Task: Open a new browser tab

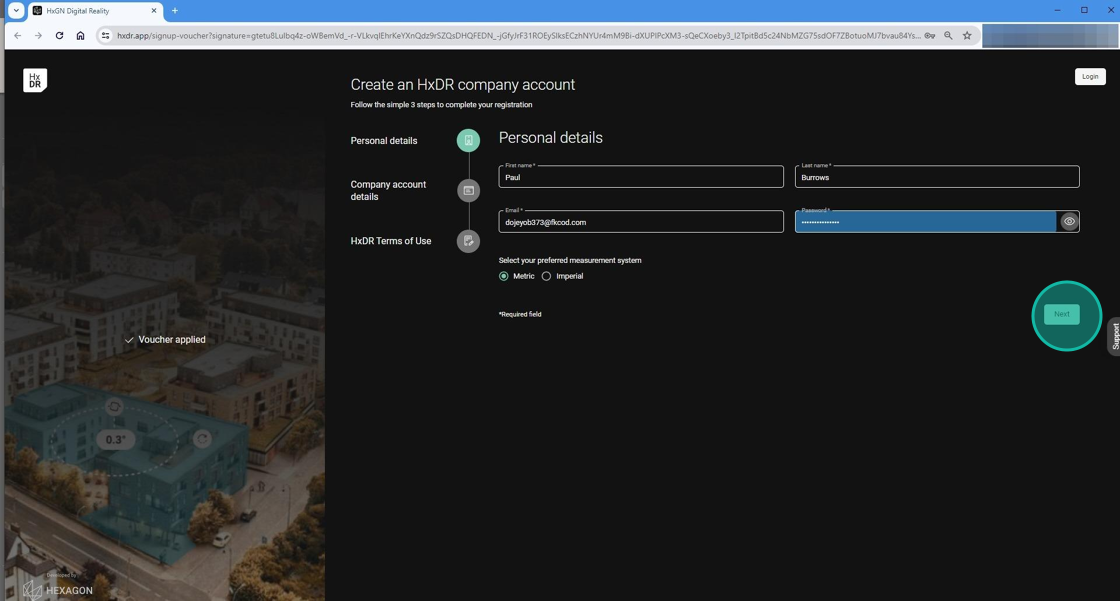Action: (x=175, y=11)
